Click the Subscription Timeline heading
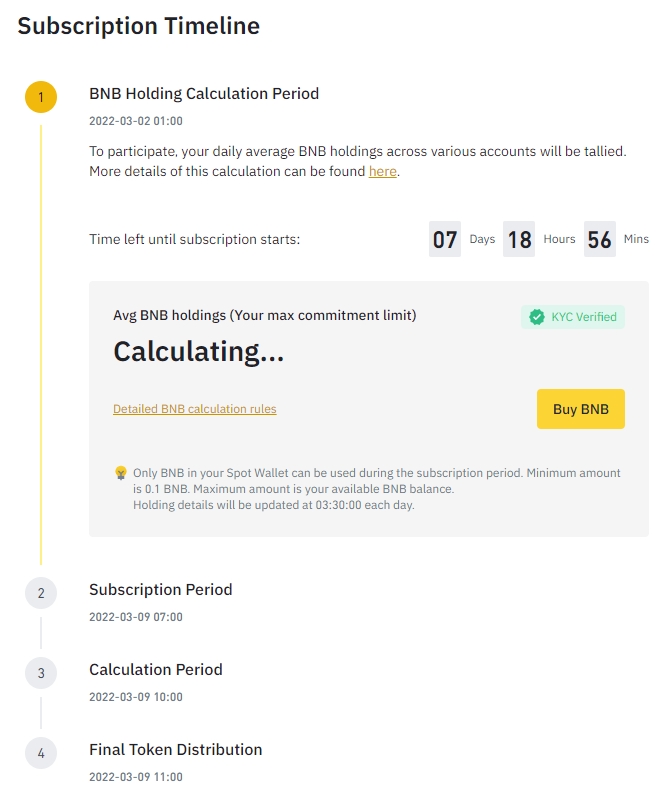The width and height of the screenshot is (672, 803). 139,27
